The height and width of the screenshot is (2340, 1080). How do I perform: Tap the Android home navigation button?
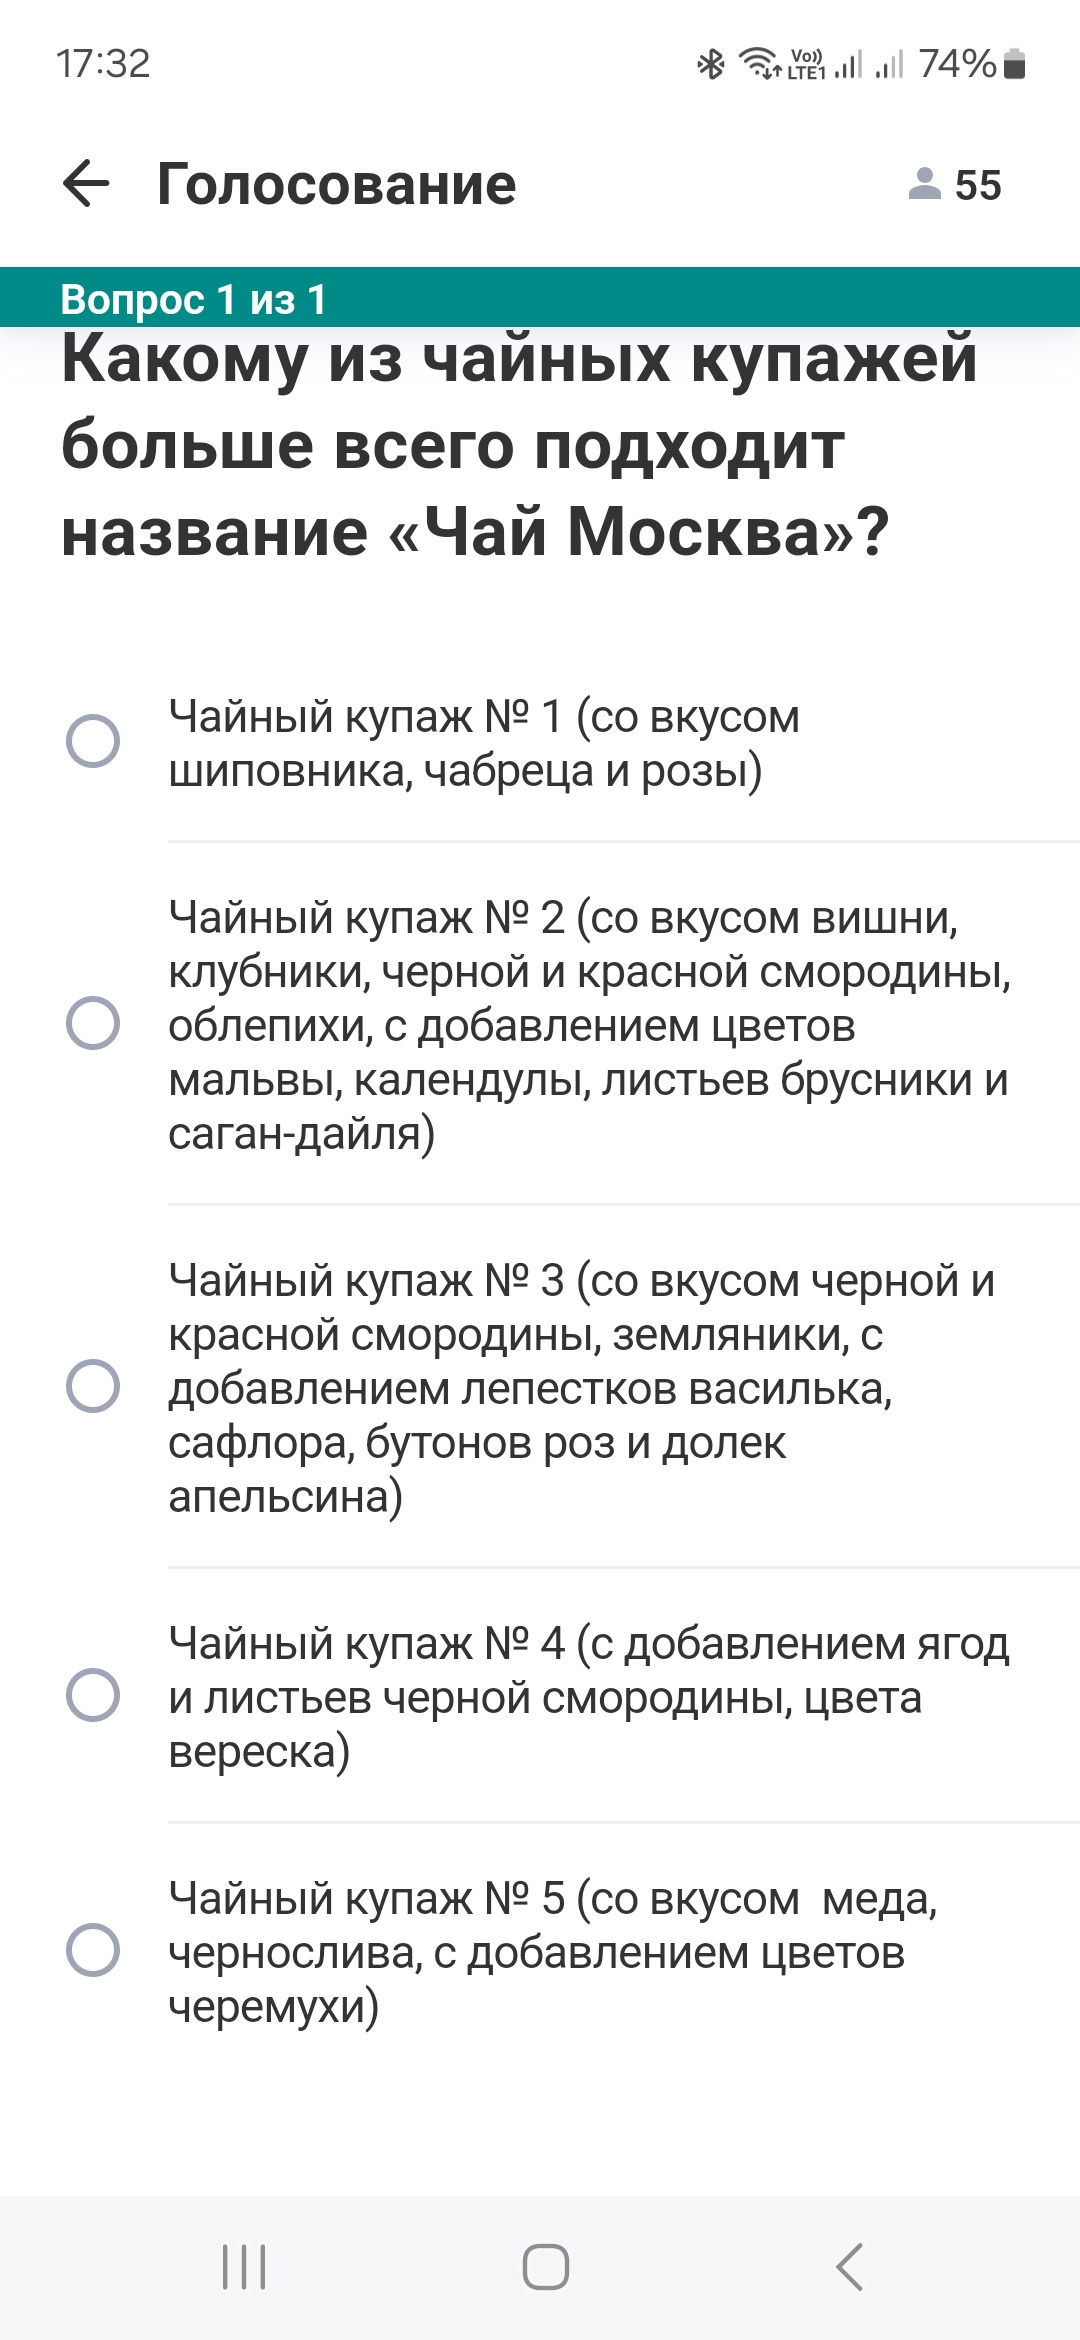point(546,2267)
